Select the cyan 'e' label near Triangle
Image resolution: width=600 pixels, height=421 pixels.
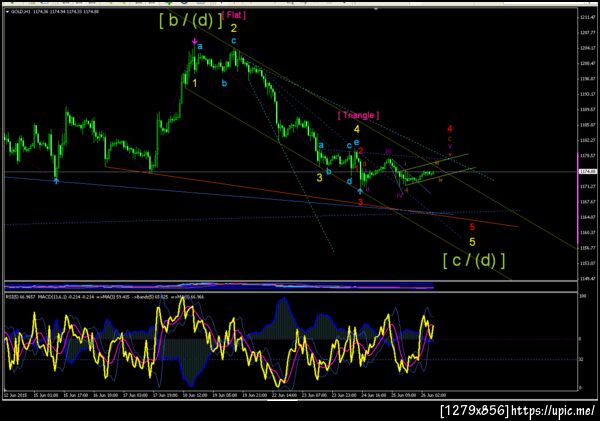pyautogui.click(x=356, y=143)
